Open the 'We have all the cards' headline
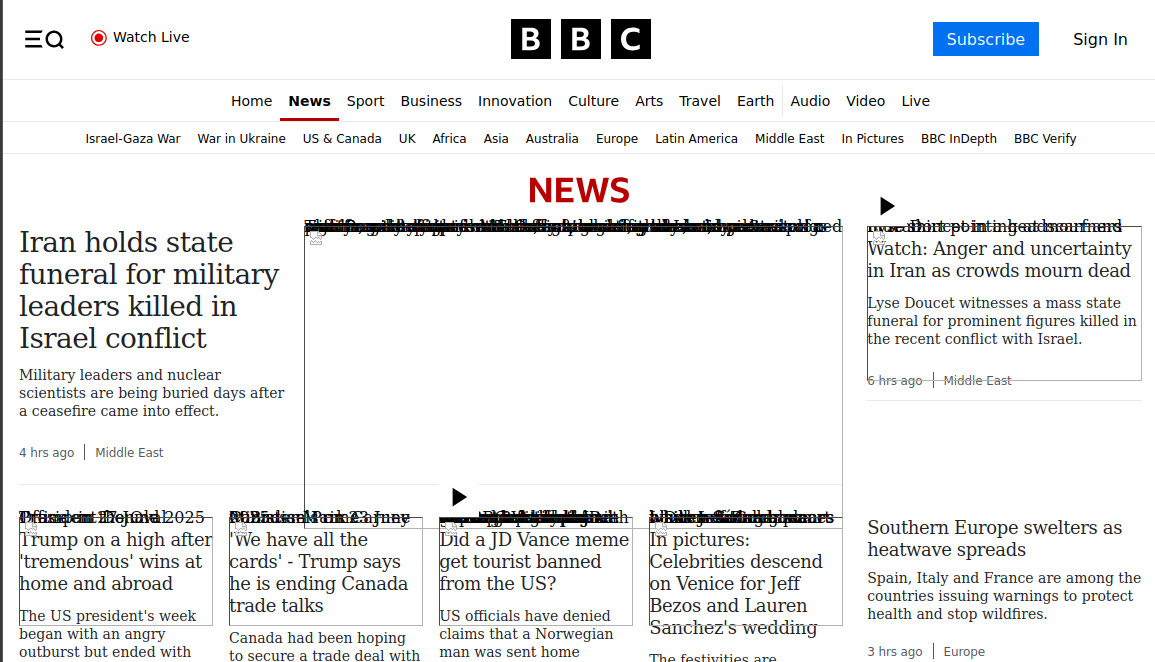Image resolution: width=1155 pixels, height=662 pixels. coord(318,573)
